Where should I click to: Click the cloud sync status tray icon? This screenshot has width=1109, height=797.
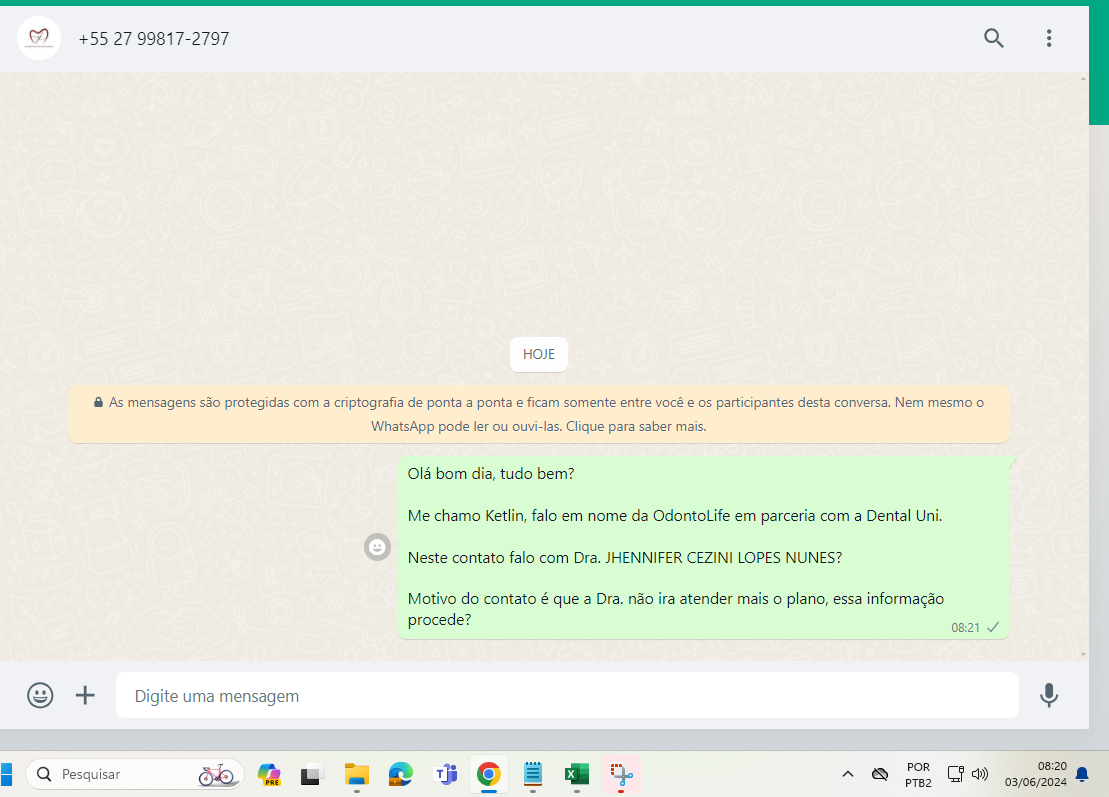tap(880, 774)
